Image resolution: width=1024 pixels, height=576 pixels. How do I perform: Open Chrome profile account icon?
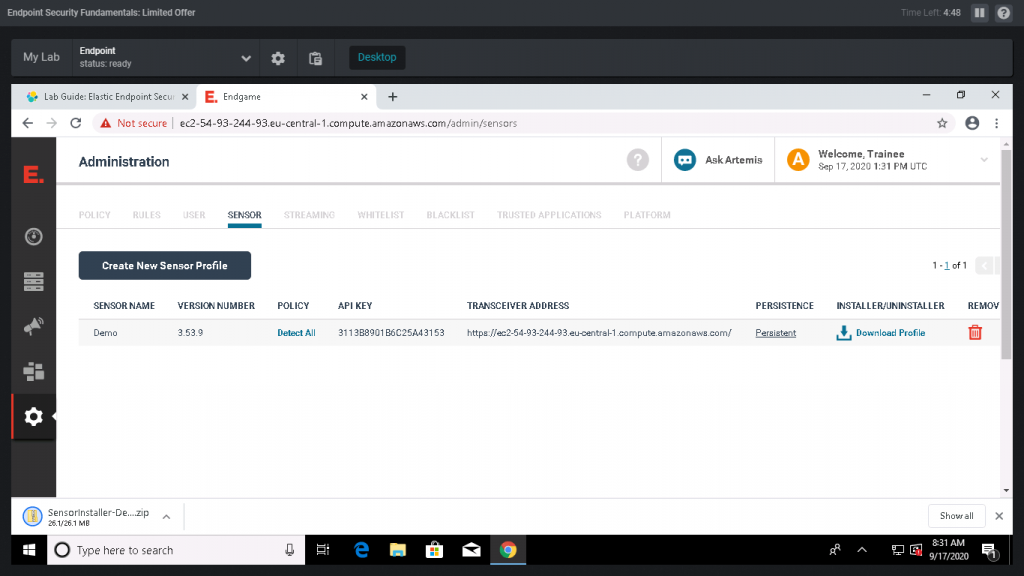[972, 123]
